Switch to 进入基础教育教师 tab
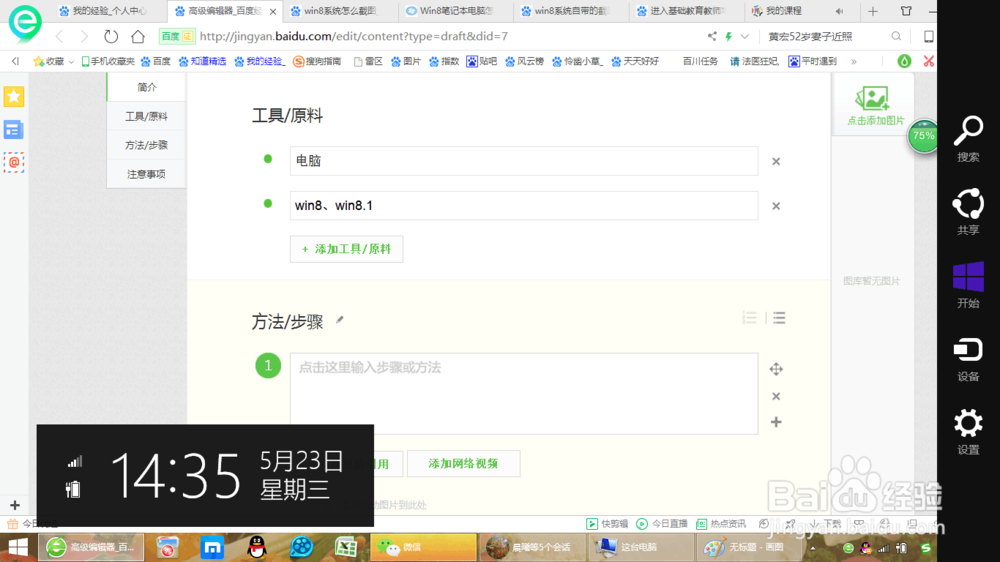Viewport: 1000px width, 562px height. click(x=686, y=11)
